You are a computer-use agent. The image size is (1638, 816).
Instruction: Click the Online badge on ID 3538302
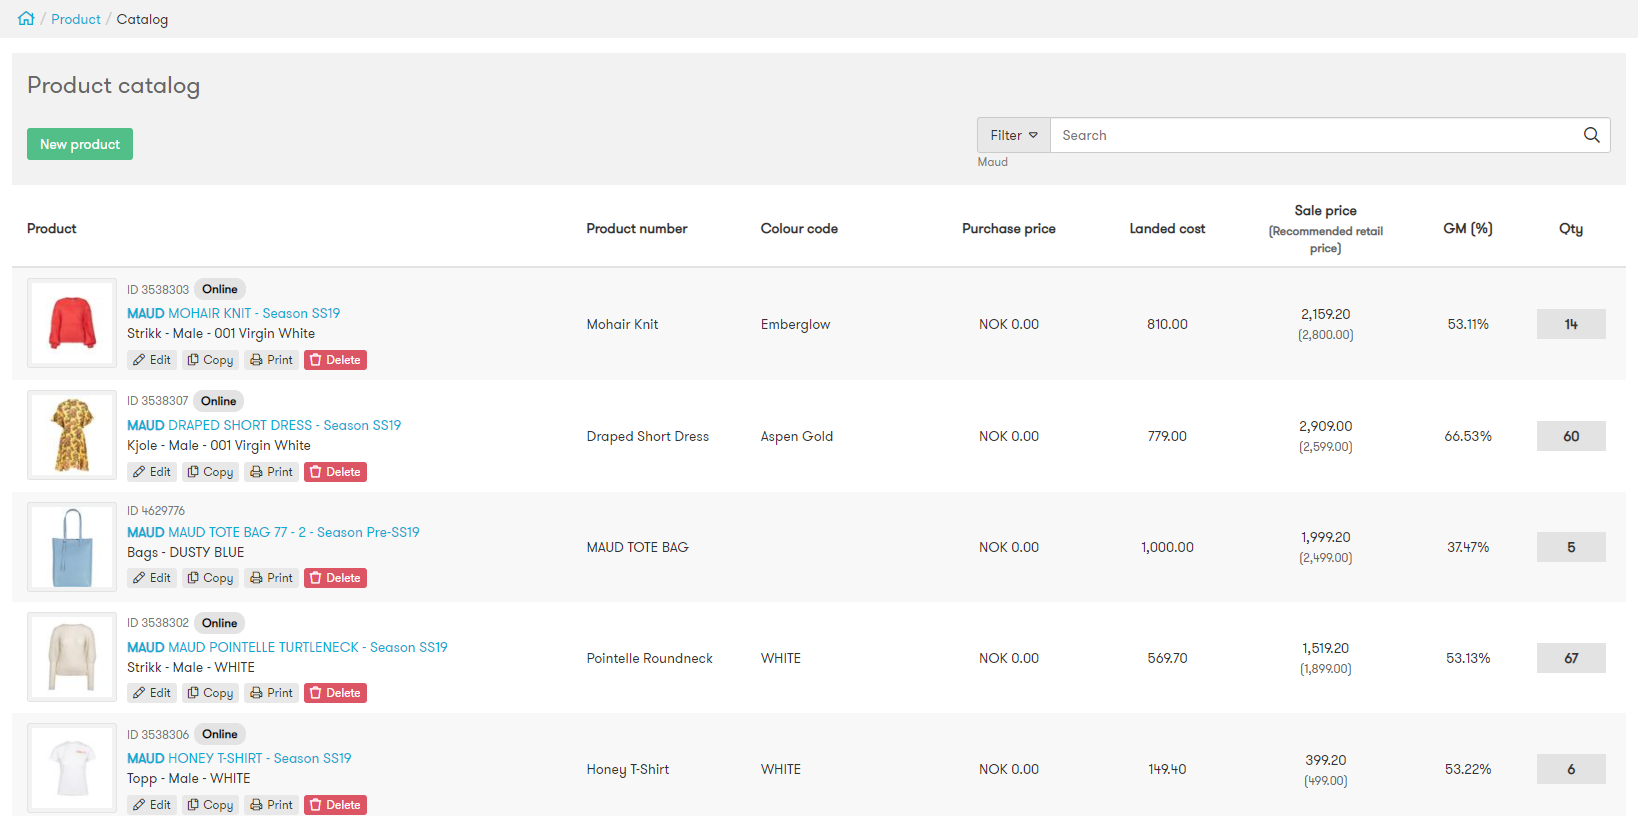point(220,623)
